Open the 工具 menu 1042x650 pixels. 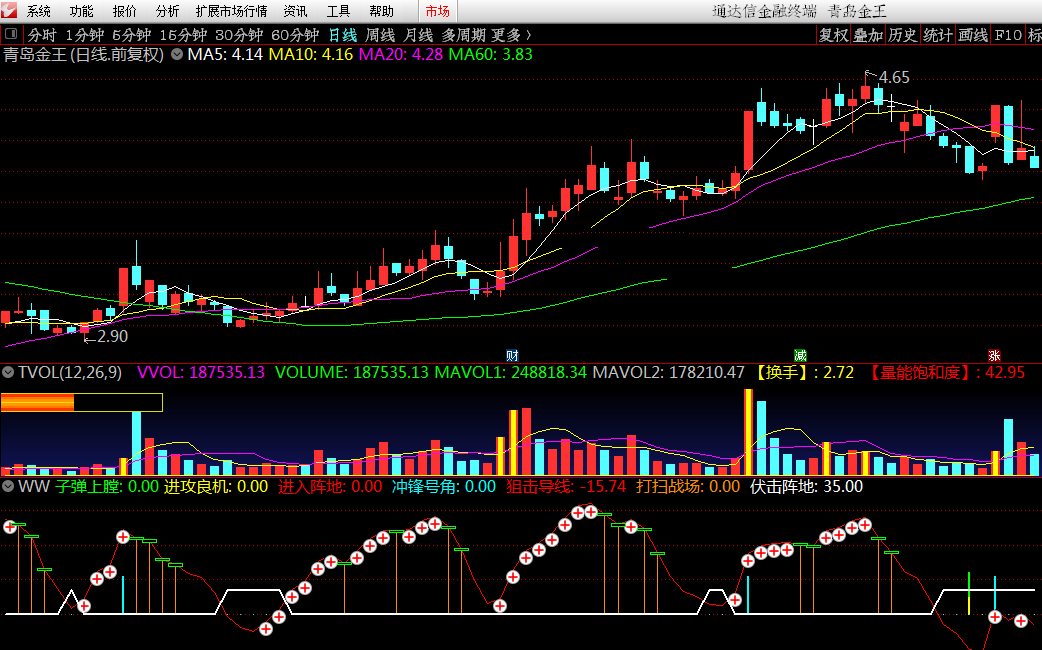coord(338,11)
